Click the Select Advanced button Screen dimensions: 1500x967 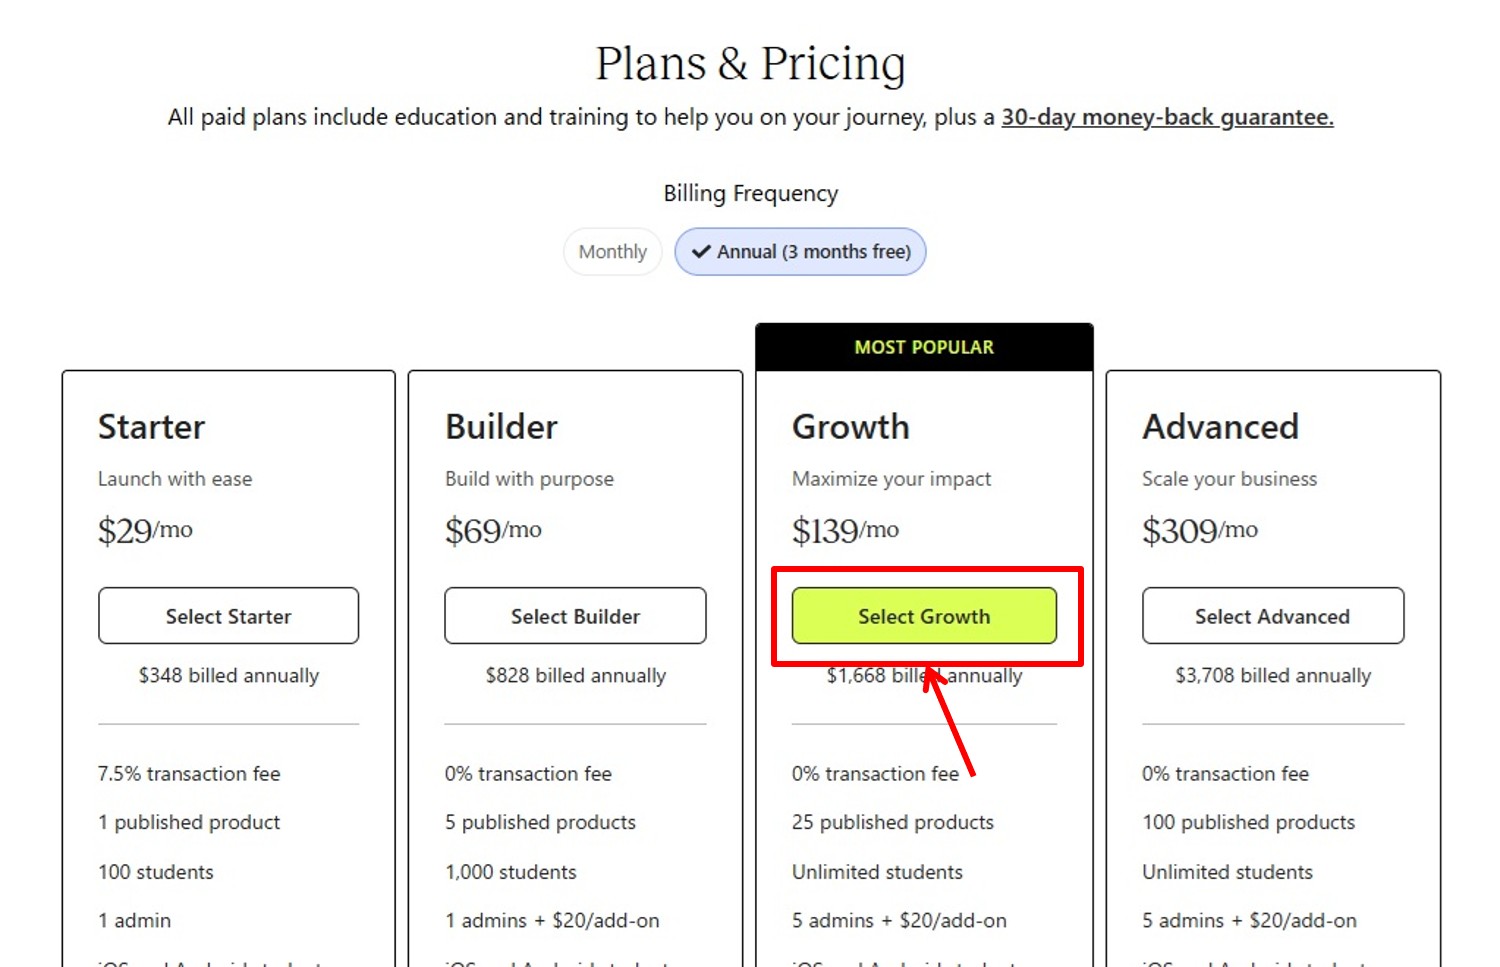1272,616
